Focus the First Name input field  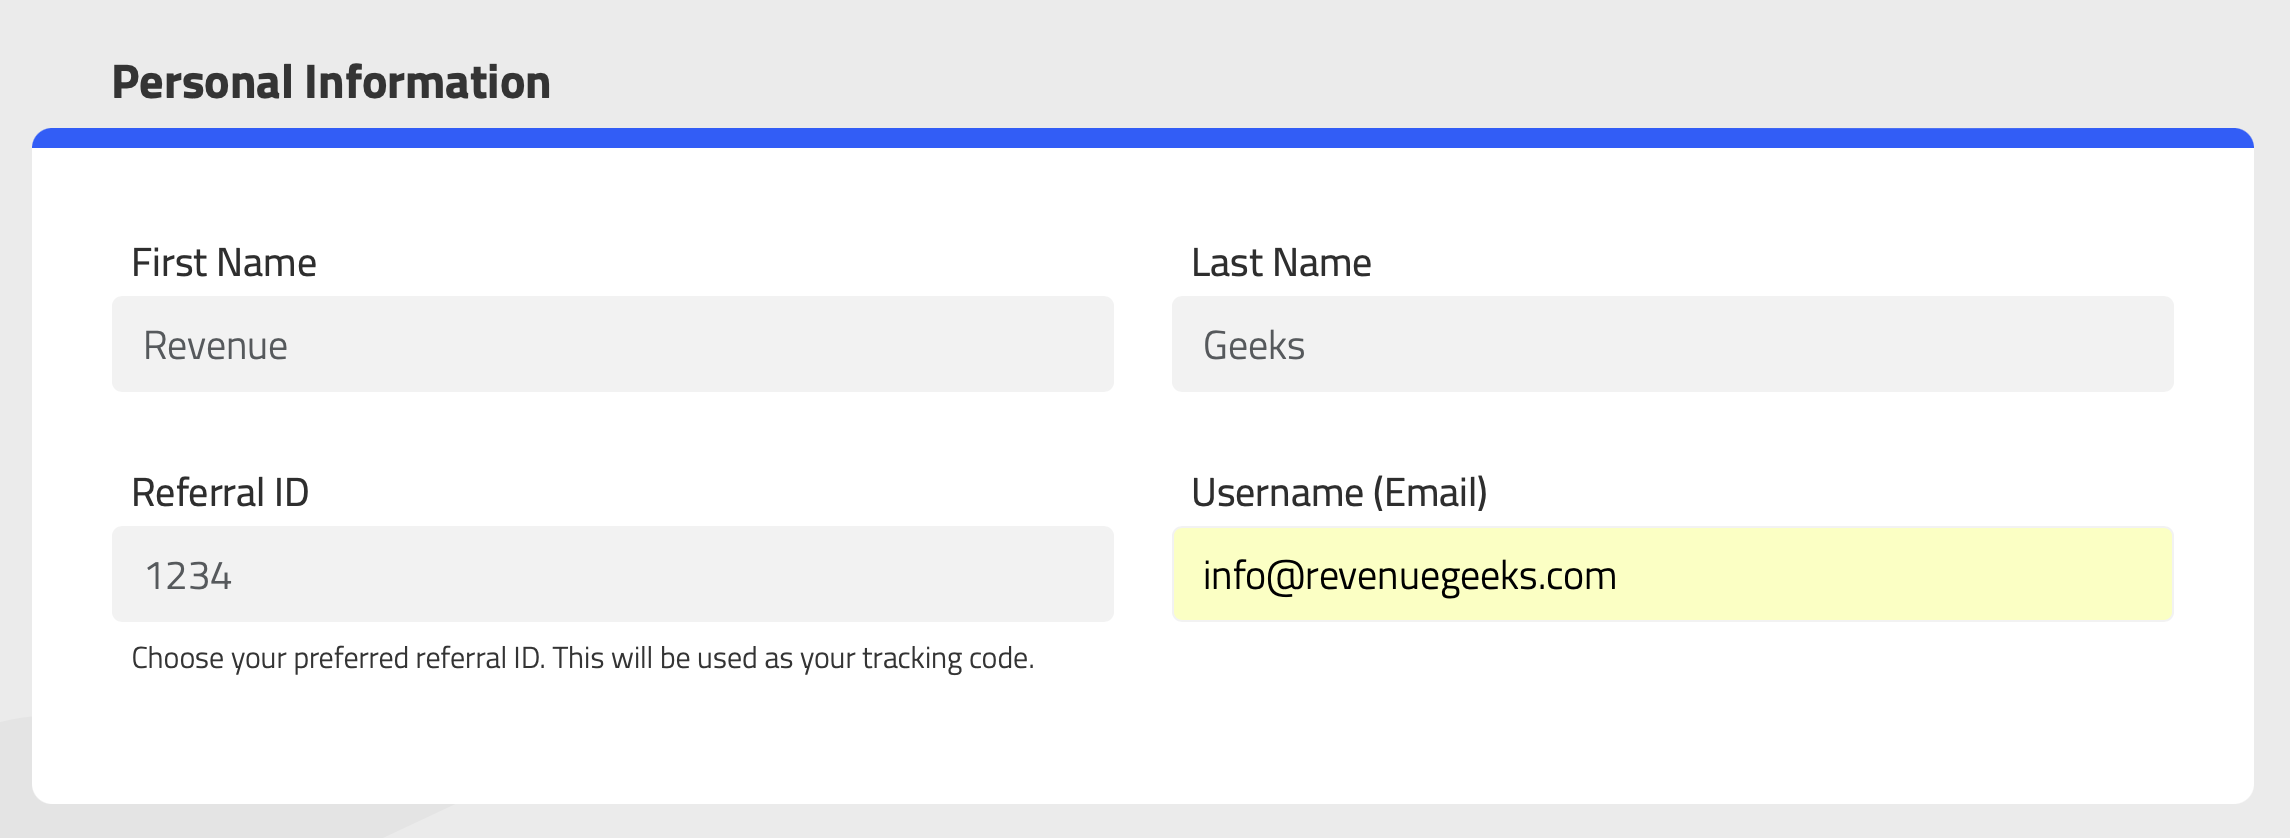(612, 344)
